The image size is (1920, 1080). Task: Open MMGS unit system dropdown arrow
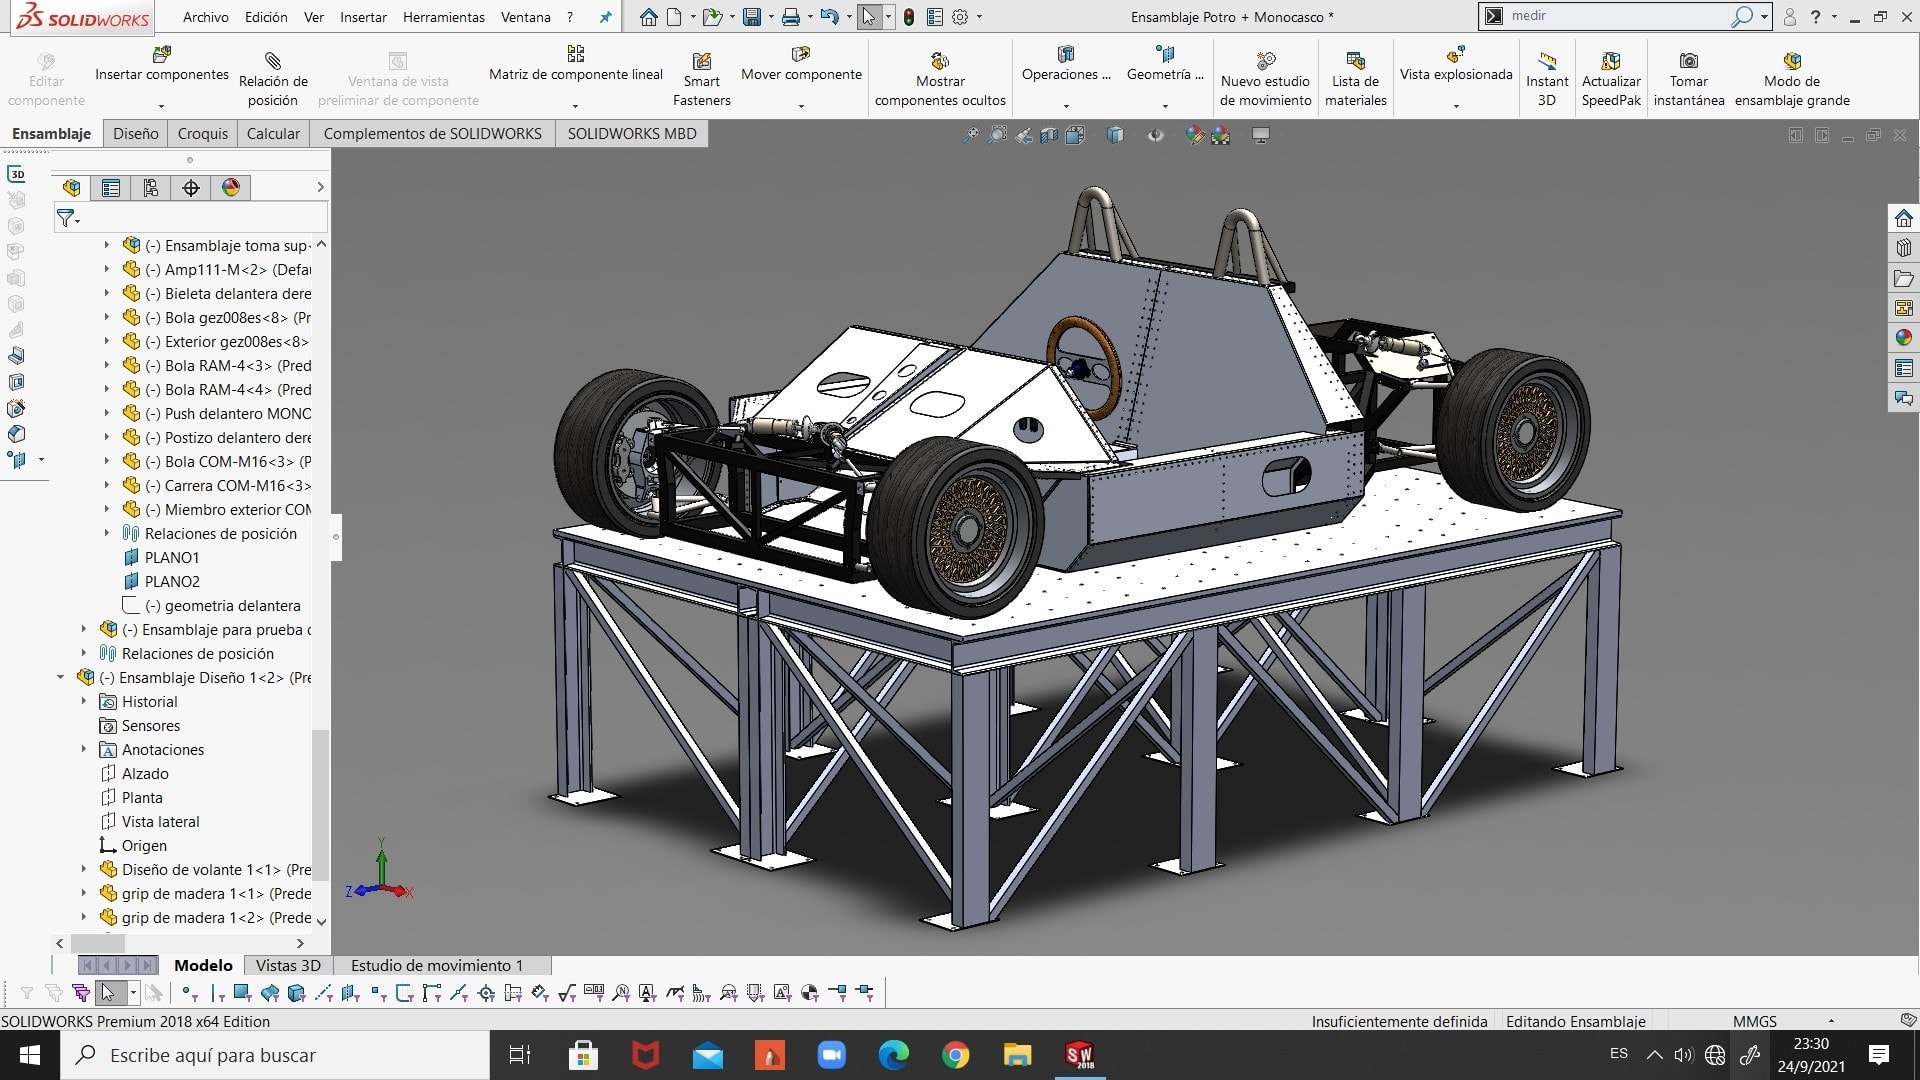(x=1831, y=1021)
